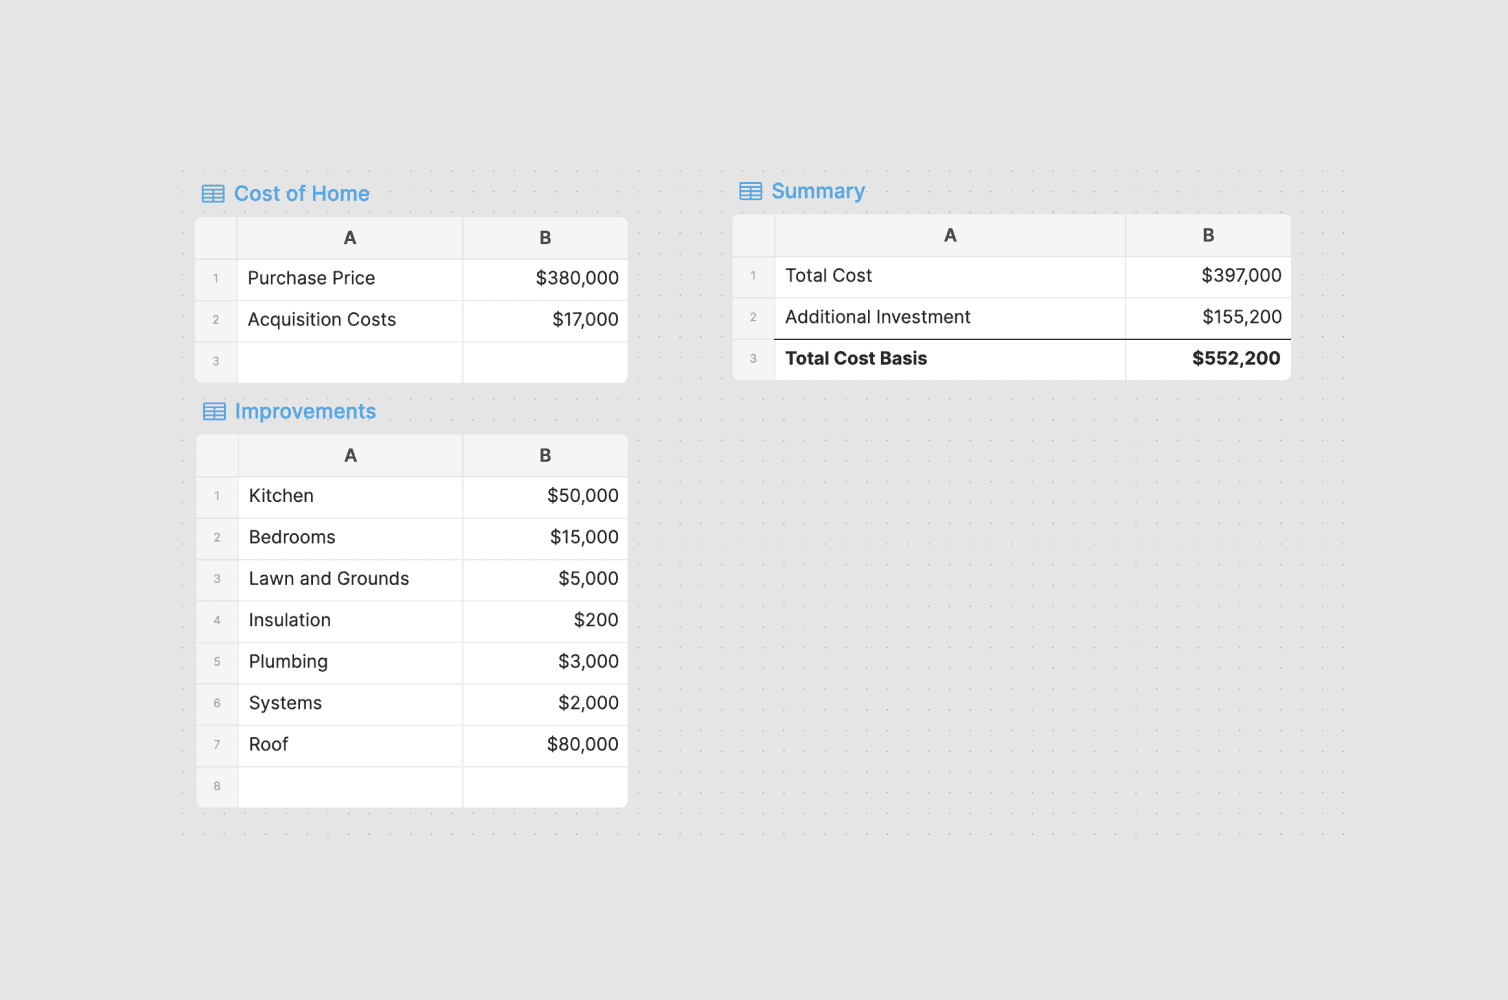Select column A header in Summary table

[x=950, y=236]
